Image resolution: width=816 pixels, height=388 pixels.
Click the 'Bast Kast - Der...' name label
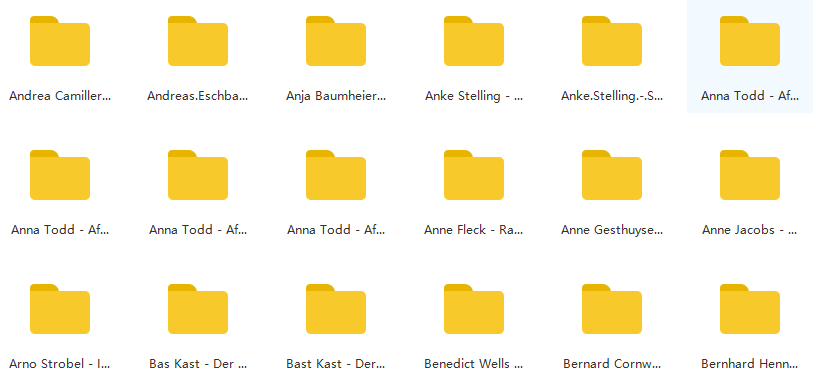point(336,364)
